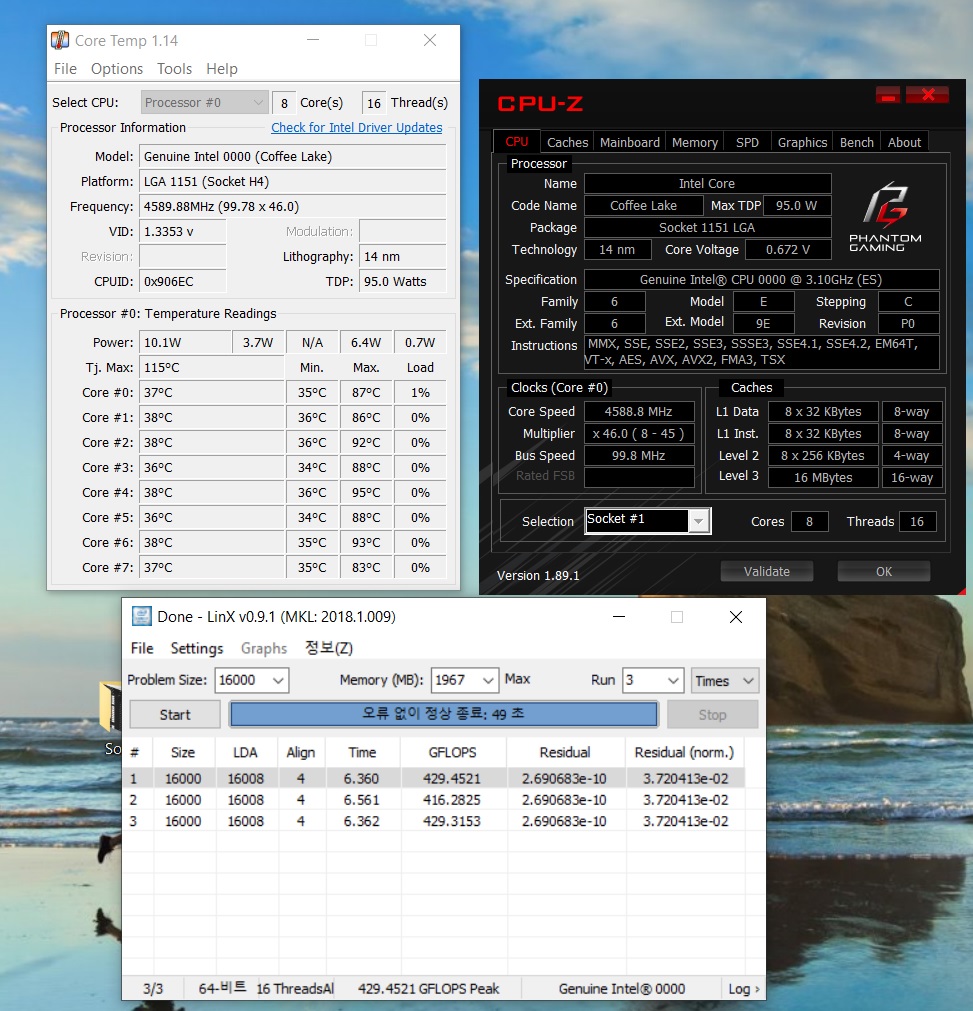Open the Times unit dropdown in LinX
This screenshot has width=973, height=1011.
tap(725, 680)
